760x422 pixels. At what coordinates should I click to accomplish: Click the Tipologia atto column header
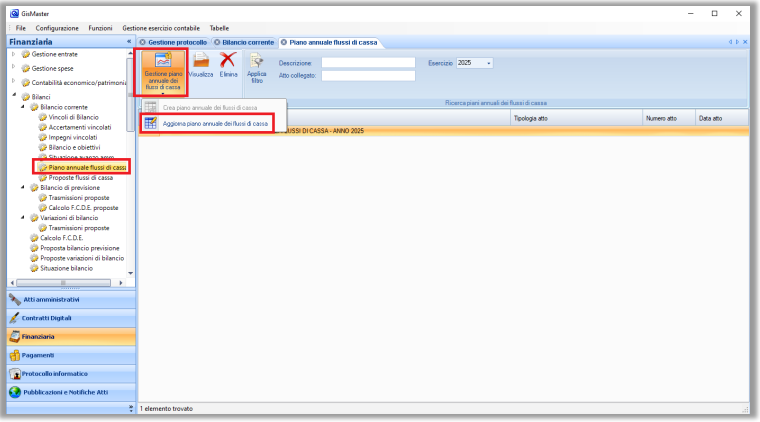point(530,118)
